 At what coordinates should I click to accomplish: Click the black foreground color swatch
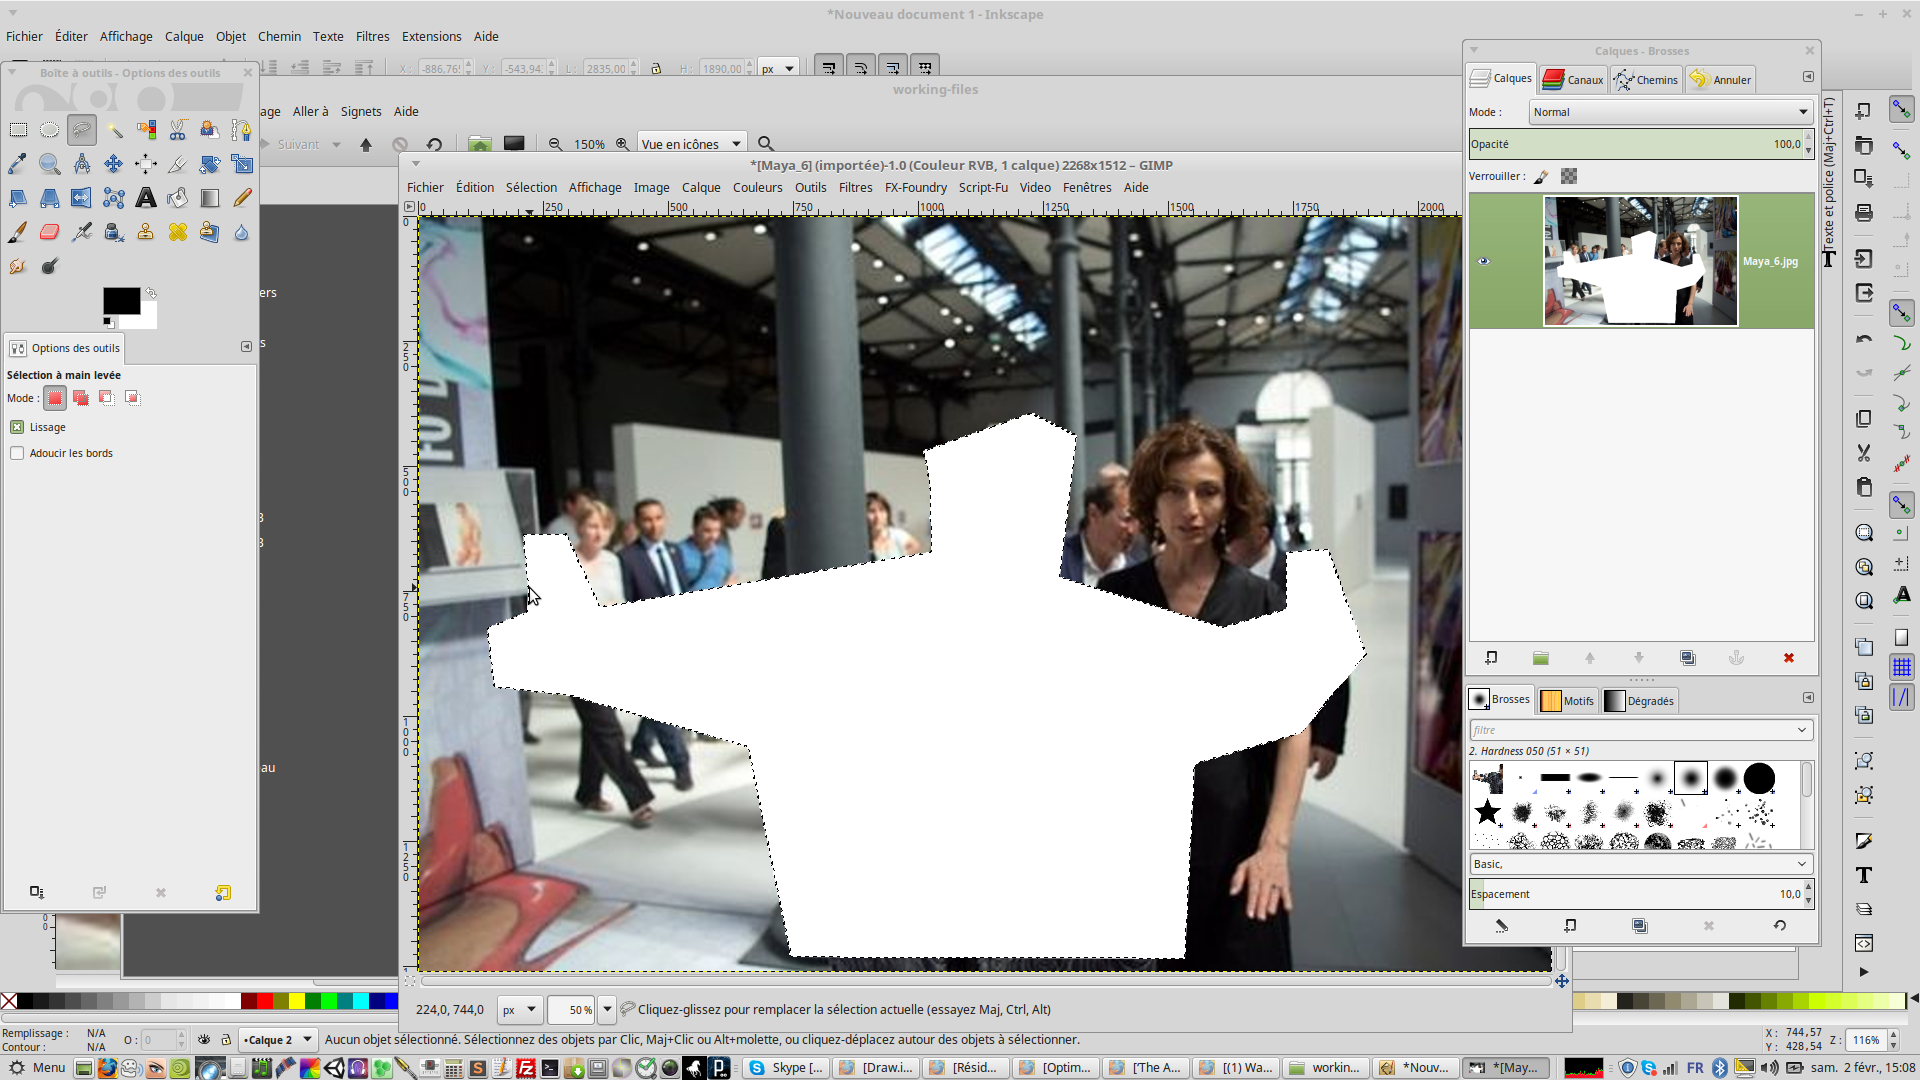(x=121, y=301)
